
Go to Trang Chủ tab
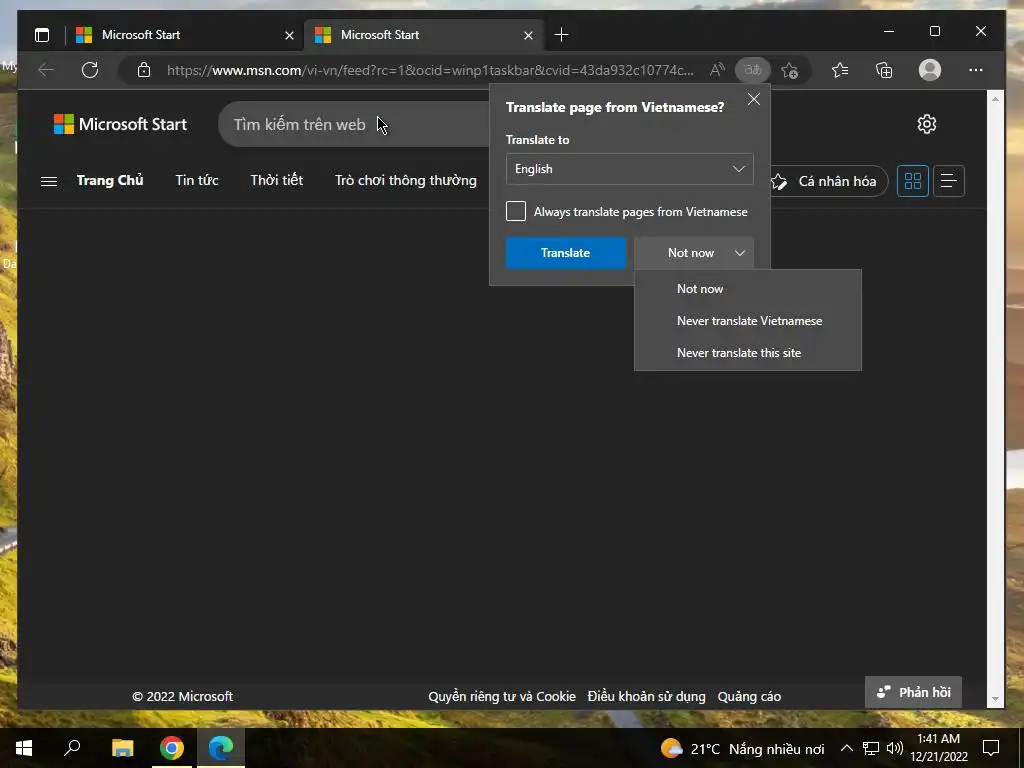pos(110,180)
